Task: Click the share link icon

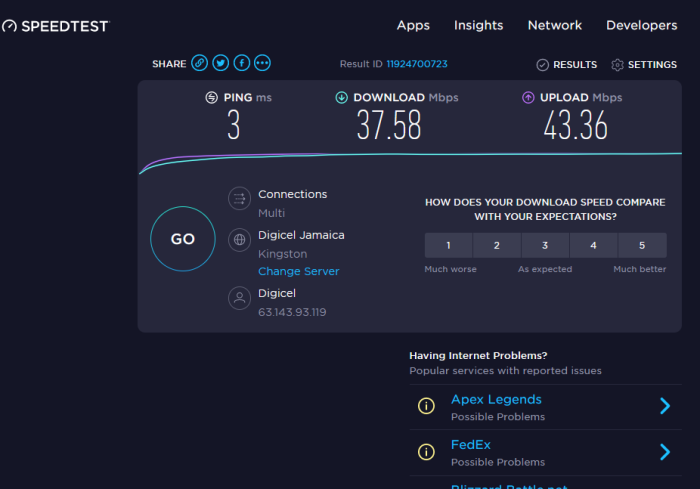Action: 200,63
